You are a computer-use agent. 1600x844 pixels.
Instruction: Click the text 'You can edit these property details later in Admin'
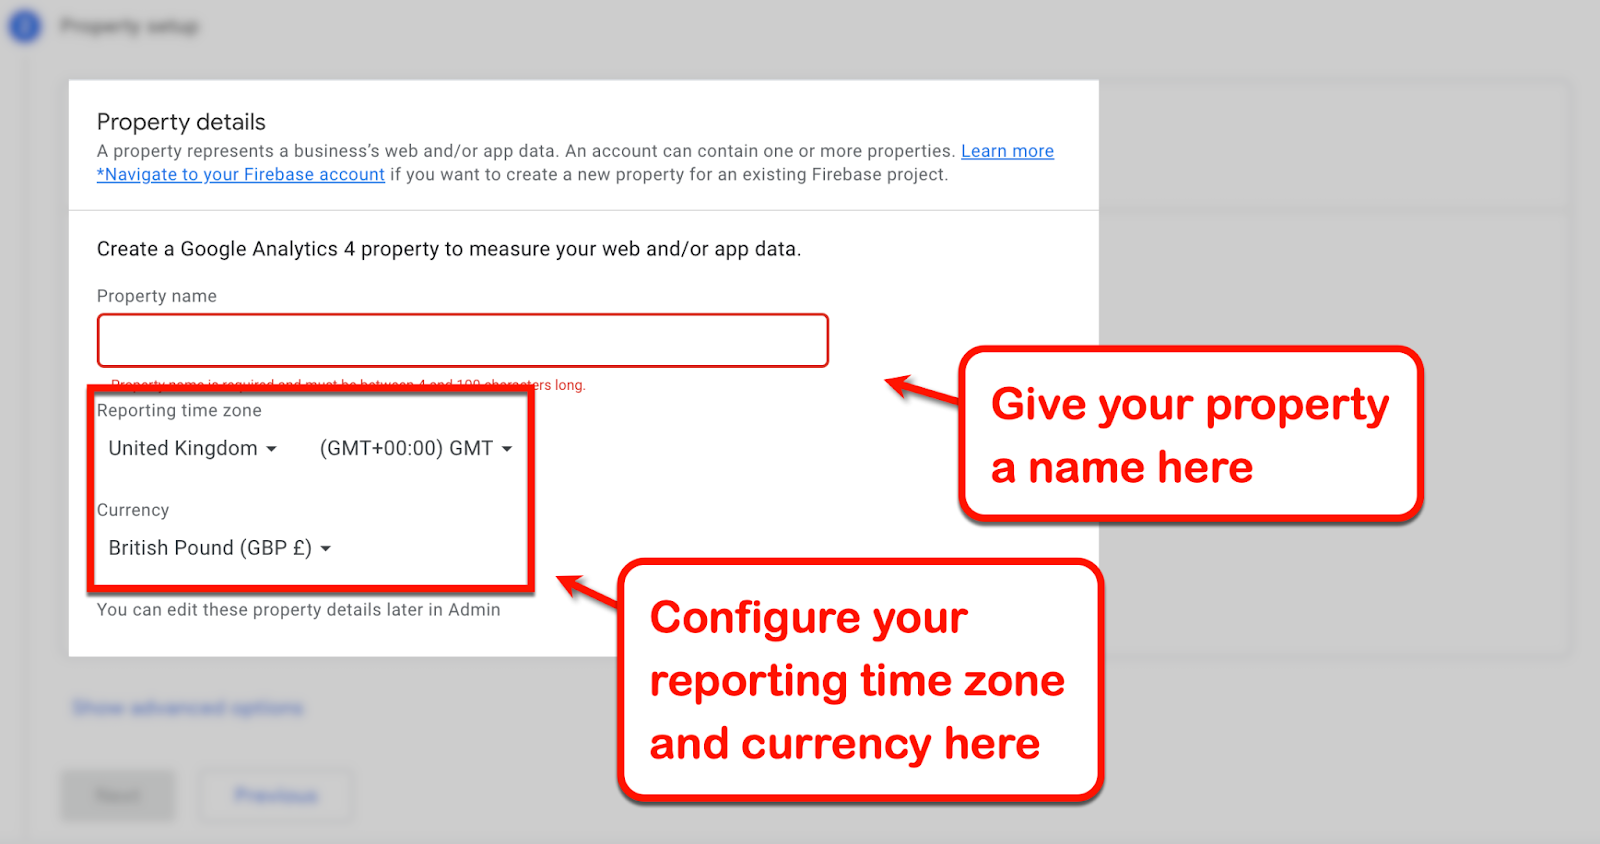(298, 610)
